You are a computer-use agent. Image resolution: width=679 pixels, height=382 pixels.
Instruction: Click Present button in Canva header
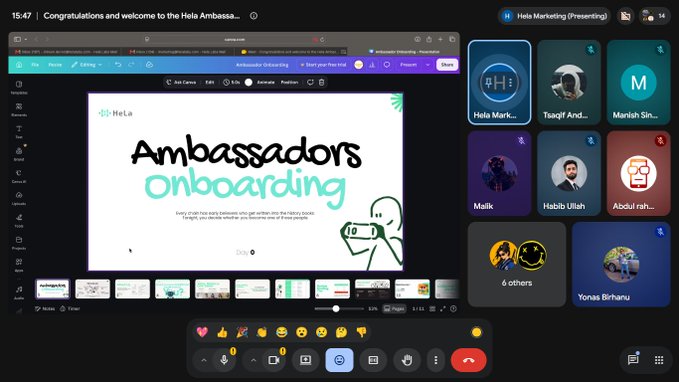click(x=408, y=65)
